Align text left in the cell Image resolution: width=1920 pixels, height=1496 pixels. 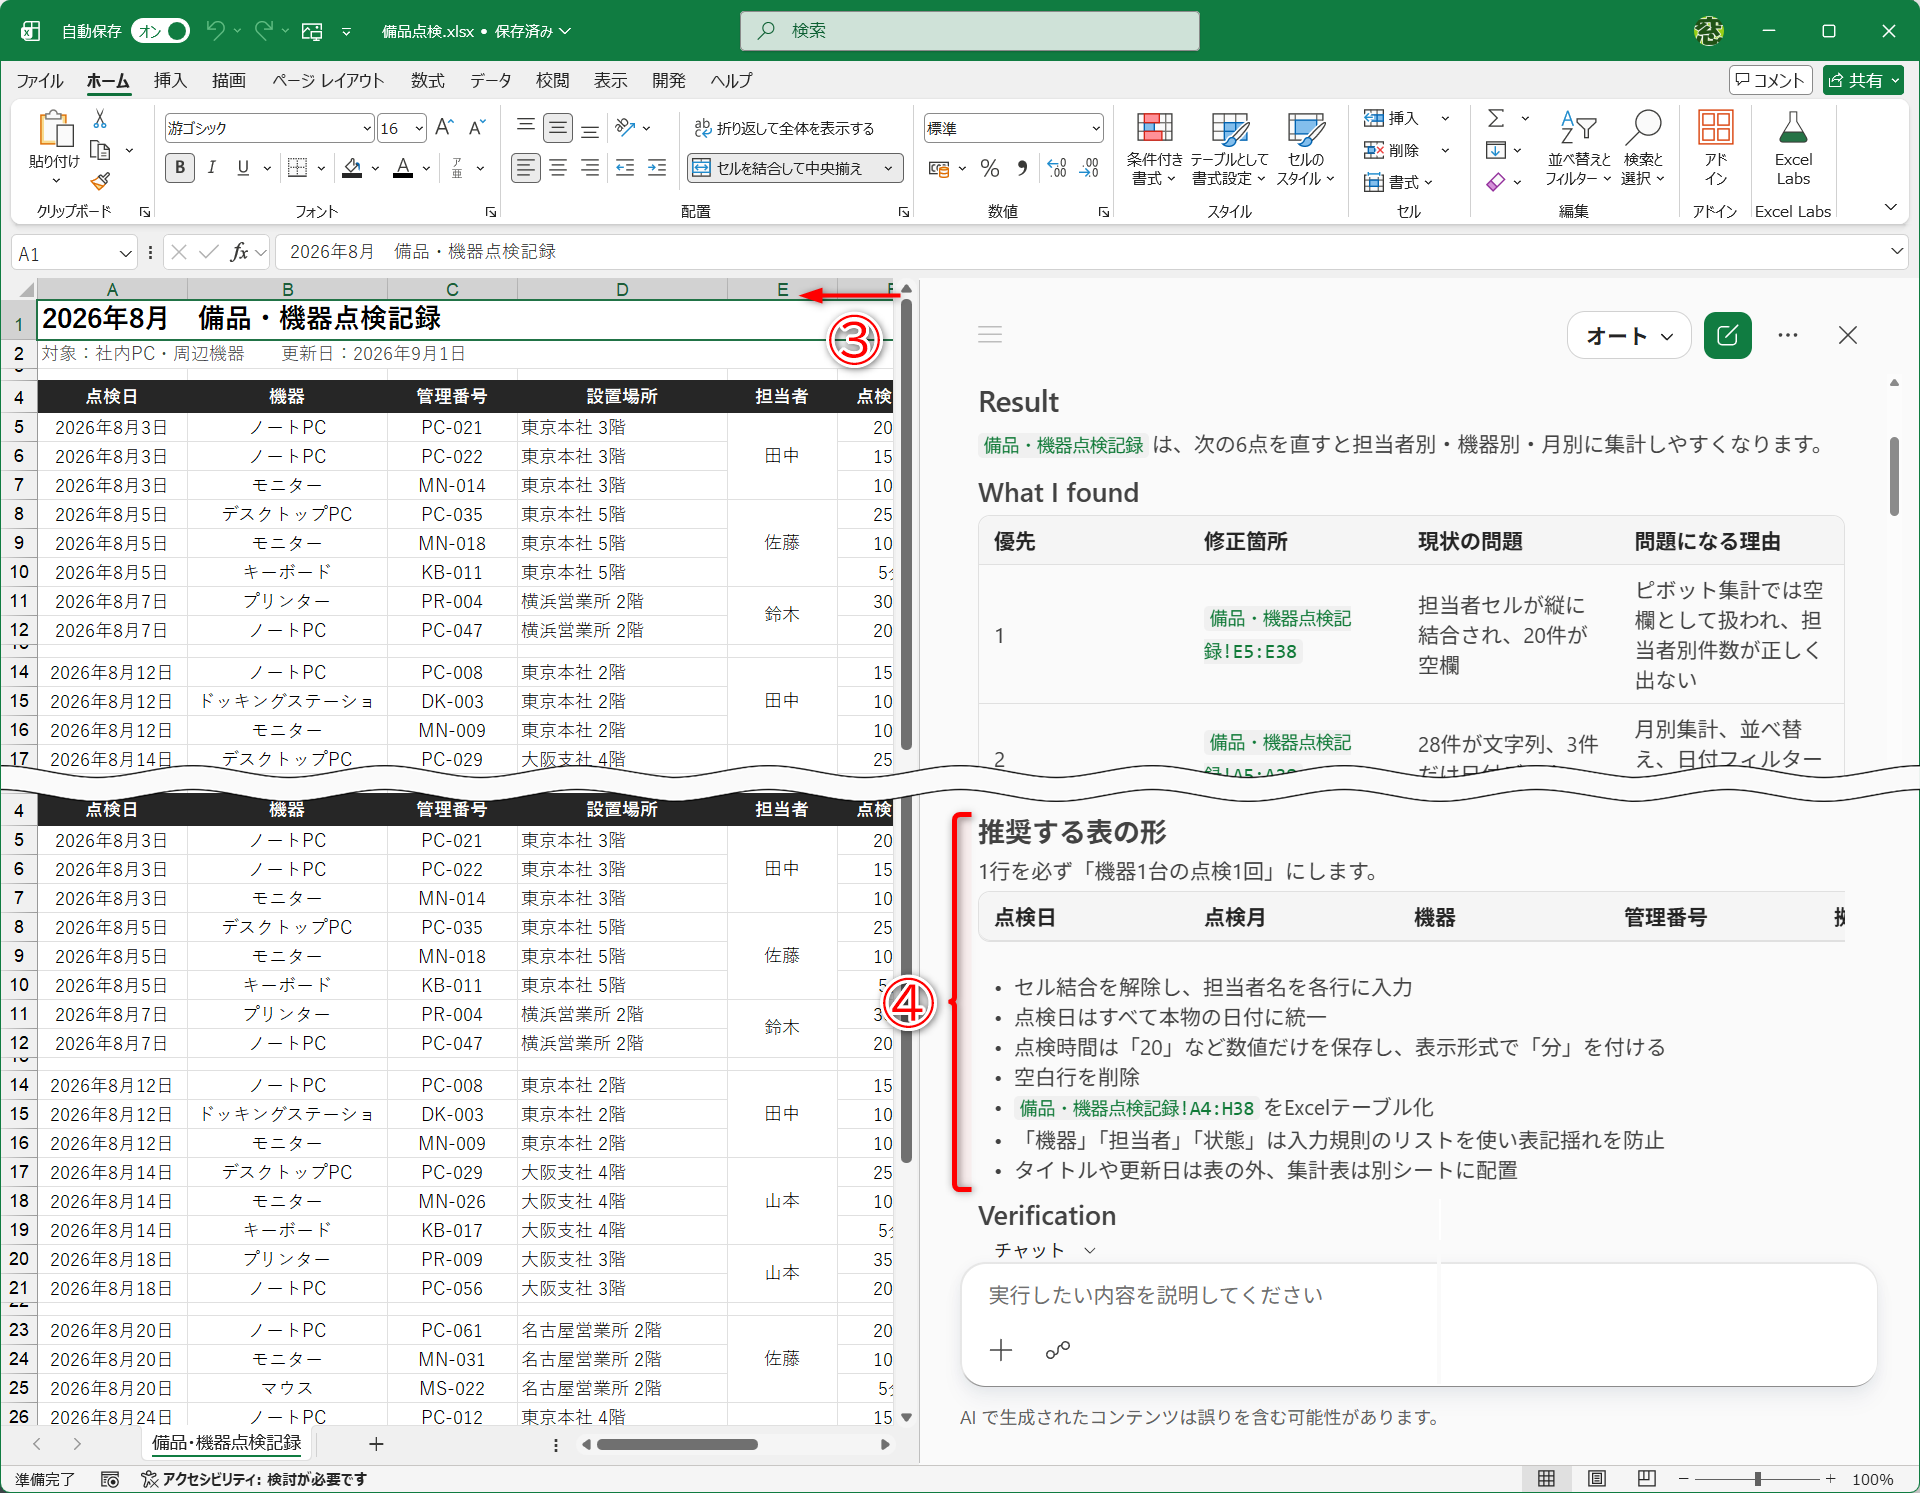tap(525, 168)
